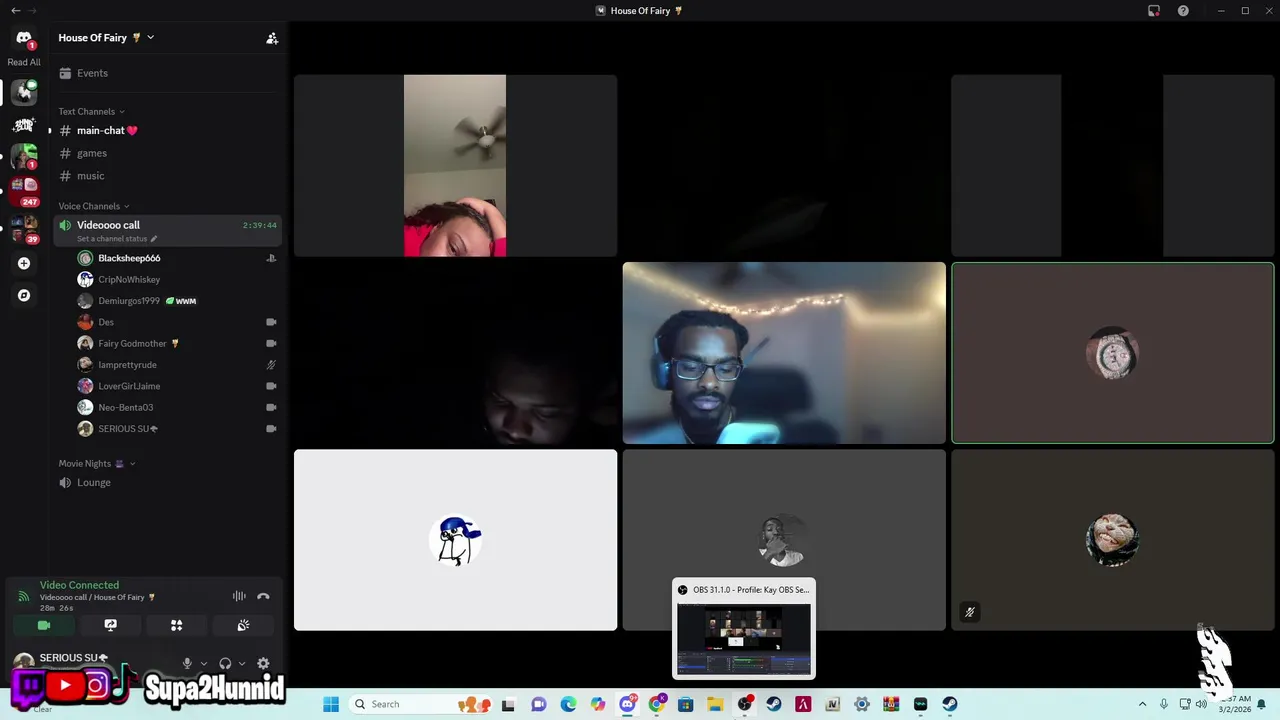Focus the man with headphones video tile
The width and height of the screenshot is (1280, 720).
[x=784, y=353]
